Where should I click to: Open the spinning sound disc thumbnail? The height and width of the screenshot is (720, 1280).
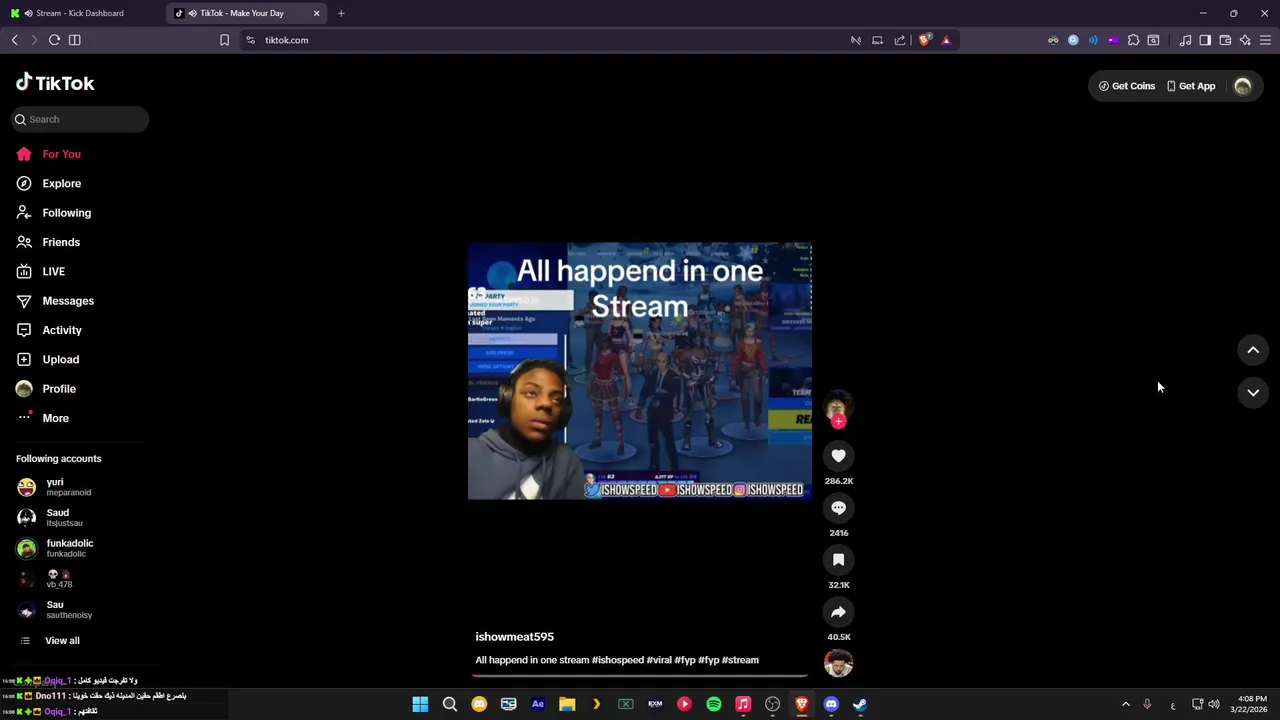point(838,662)
